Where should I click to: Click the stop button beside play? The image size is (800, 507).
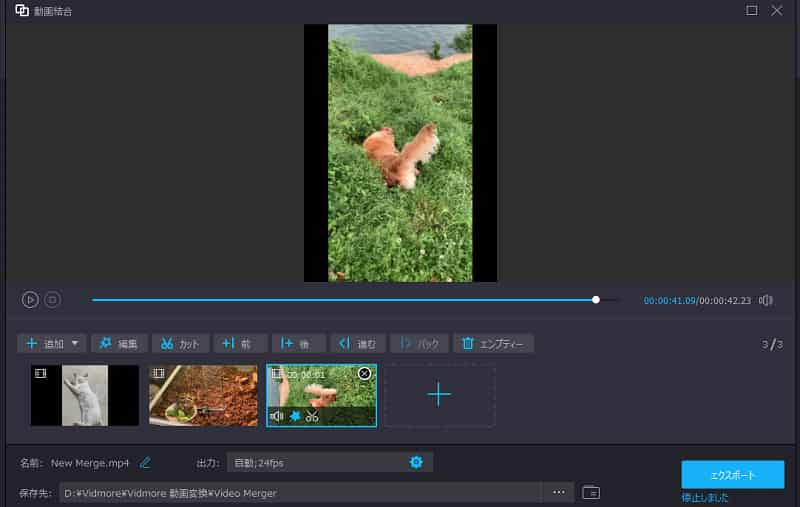pos(53,299)
